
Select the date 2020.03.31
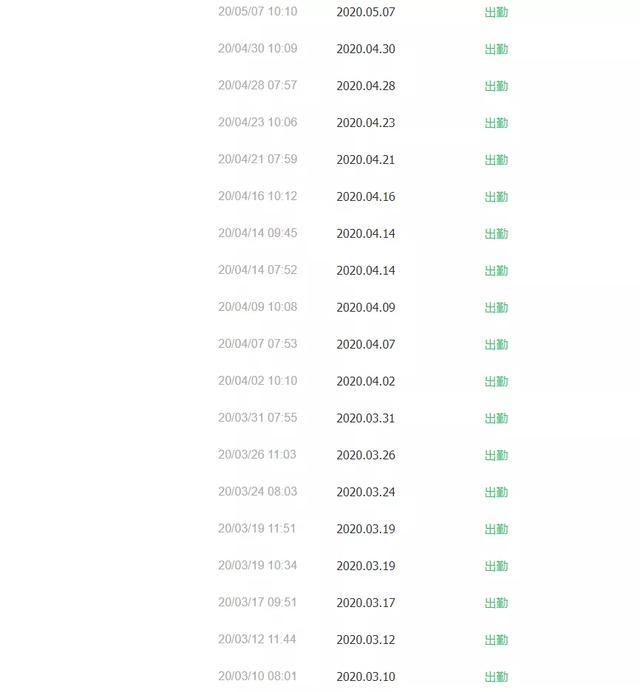point(365,419)
